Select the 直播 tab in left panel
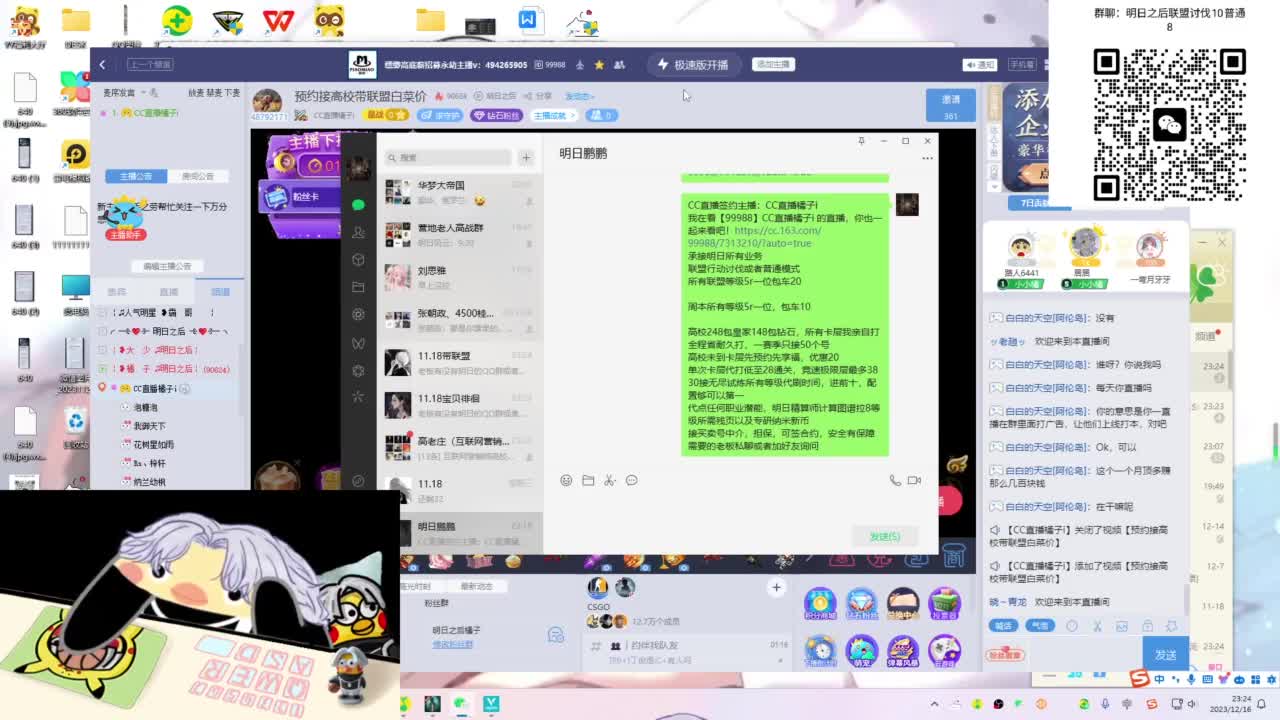This screenshot has width=1280, height=720. point(168,292)
